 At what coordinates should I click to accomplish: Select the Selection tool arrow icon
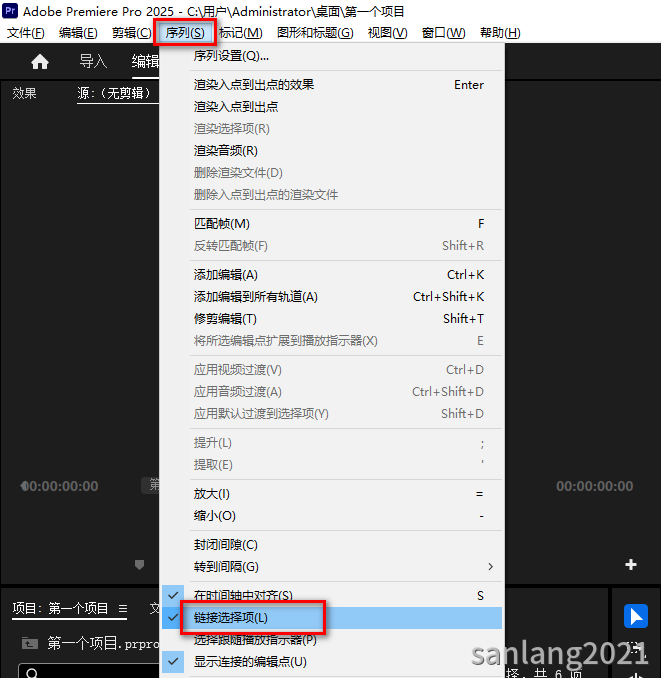coord(635,616)
